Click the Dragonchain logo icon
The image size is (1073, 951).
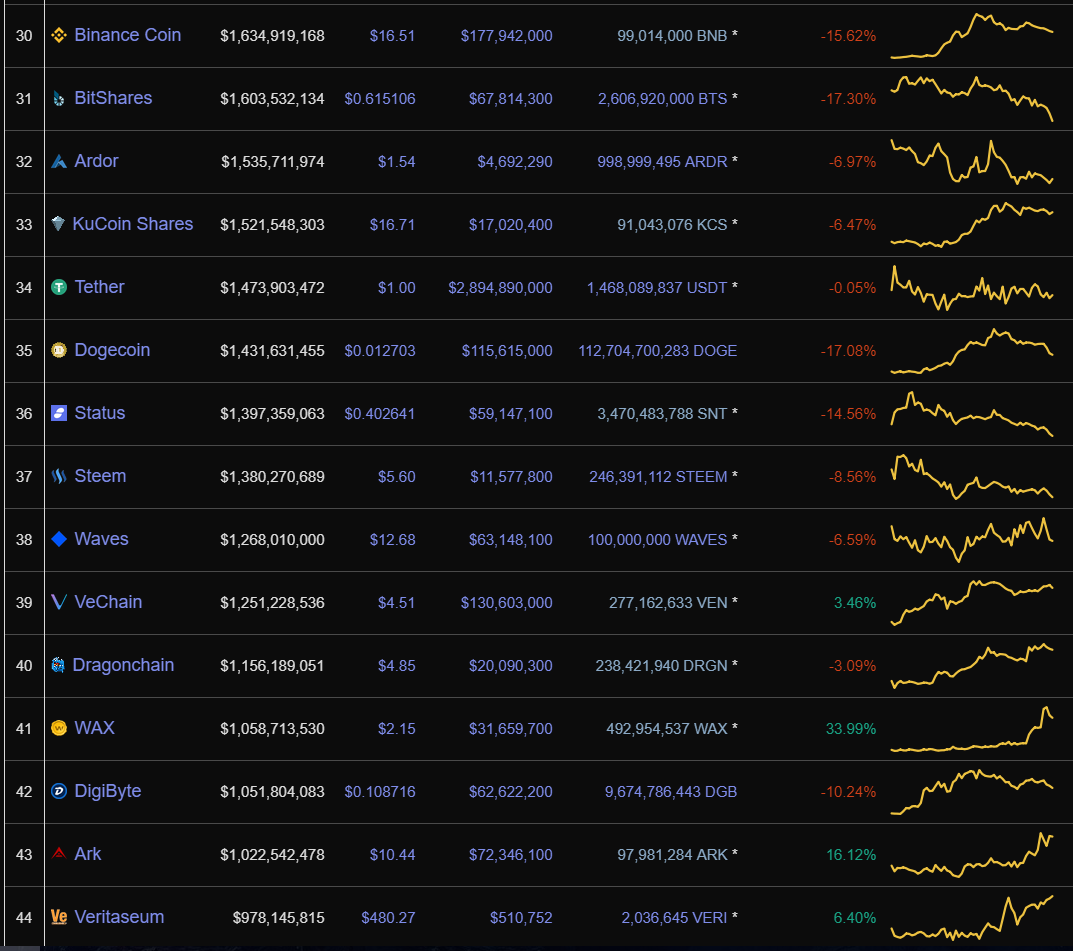(x=58, y=665)
